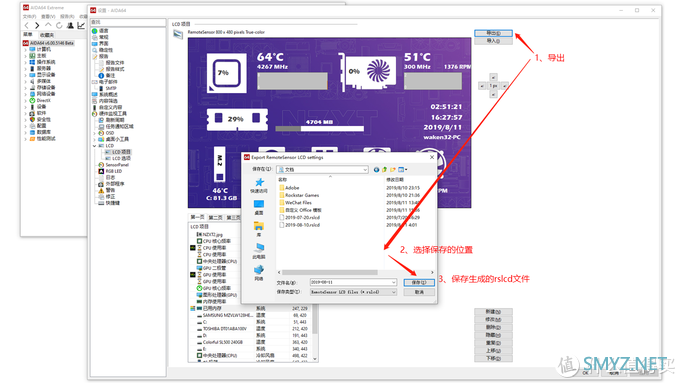Expand 桌面小工具 node in settings tree
Screen dimensions: 680x383
95,139
